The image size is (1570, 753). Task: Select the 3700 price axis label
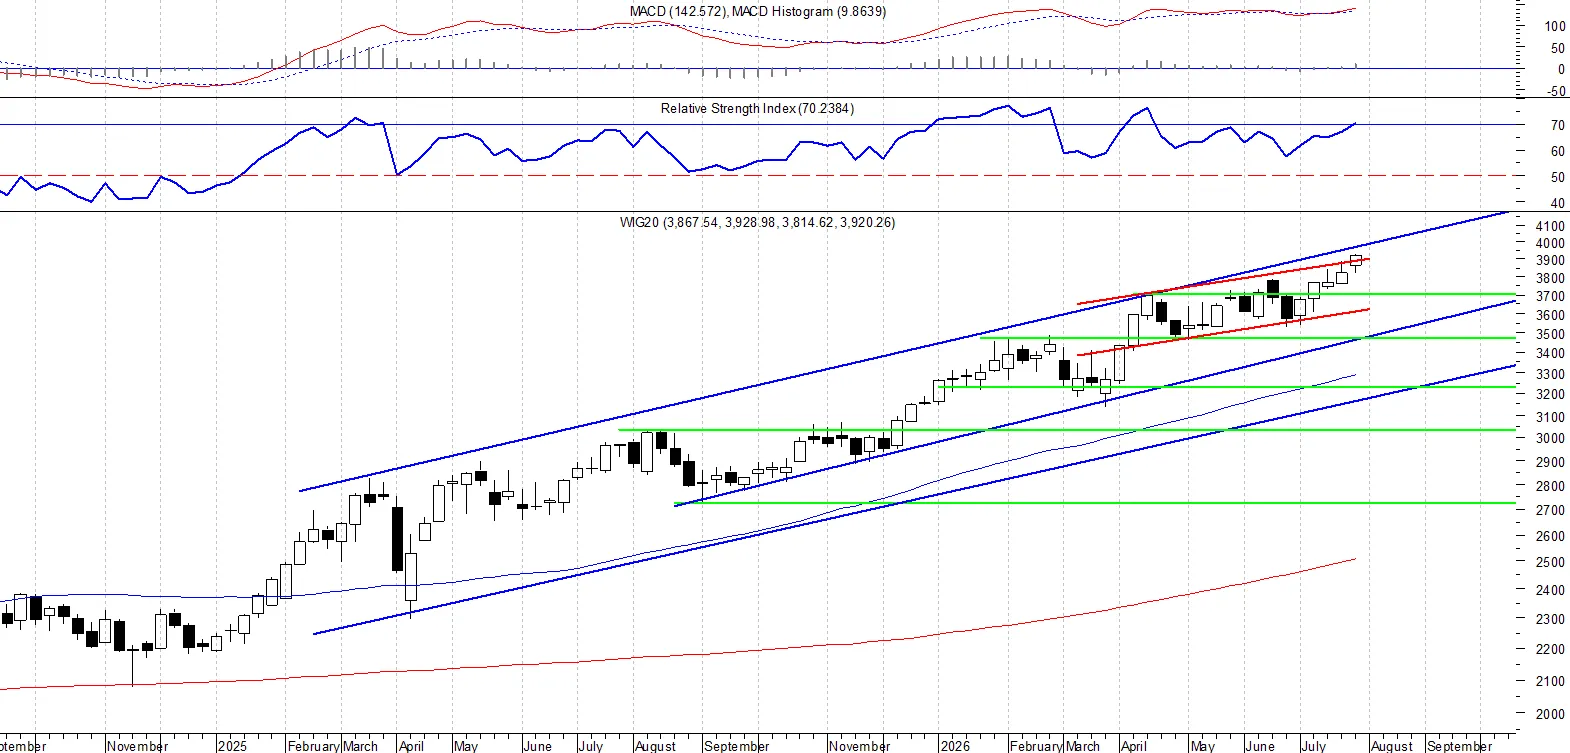(1551, 297)
